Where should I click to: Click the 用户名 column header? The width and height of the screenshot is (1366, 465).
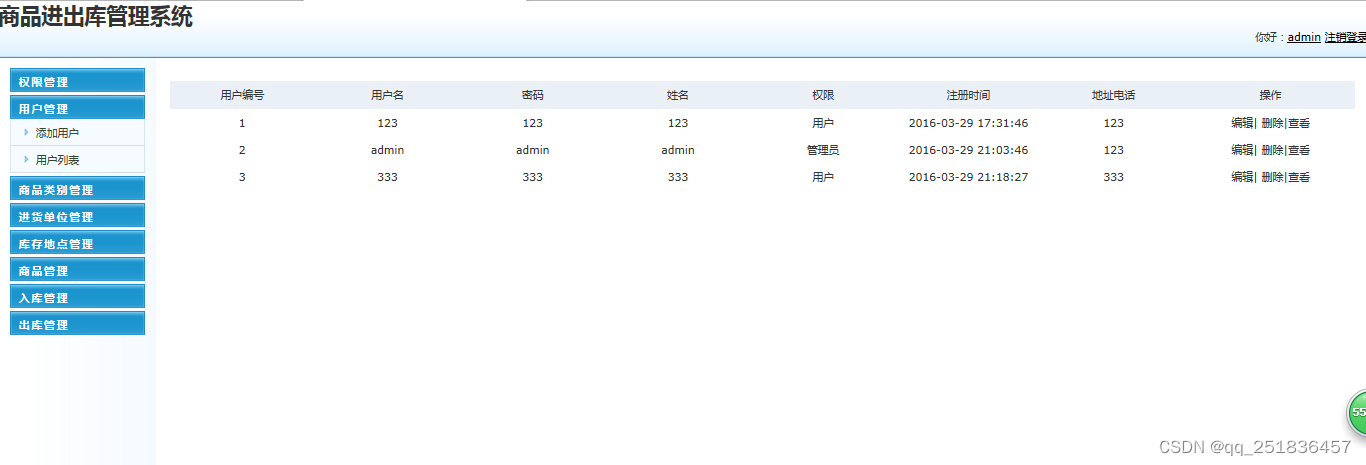pyautogui.click(x=387, y=95)
